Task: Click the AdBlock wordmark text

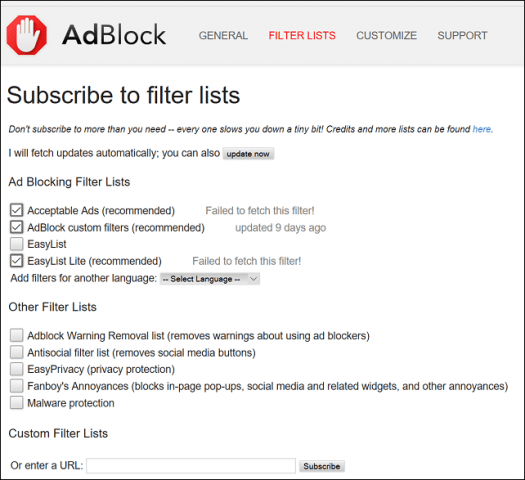Action: click(114, 35)
